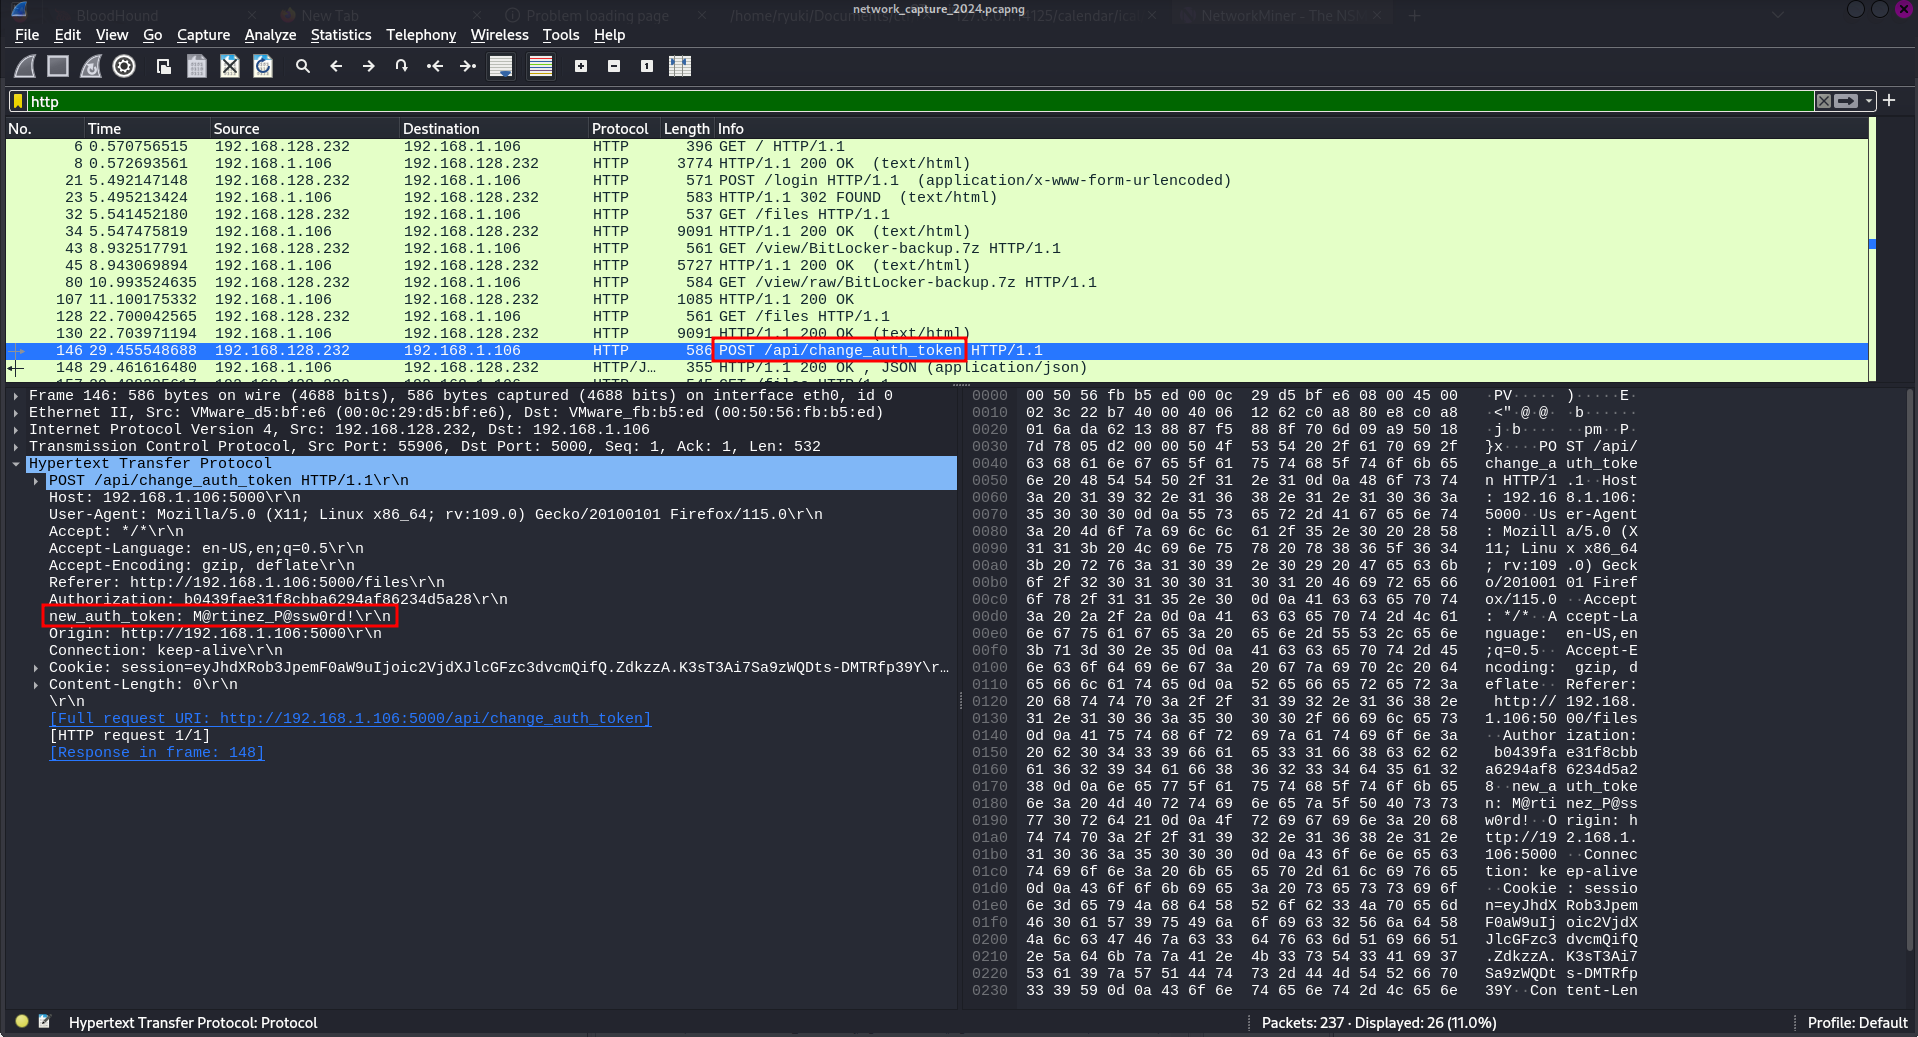The width and height of the screenshot is (1918, 1037).
Task: Close this capture file via the toolbar icon
Action: point(230,66)
